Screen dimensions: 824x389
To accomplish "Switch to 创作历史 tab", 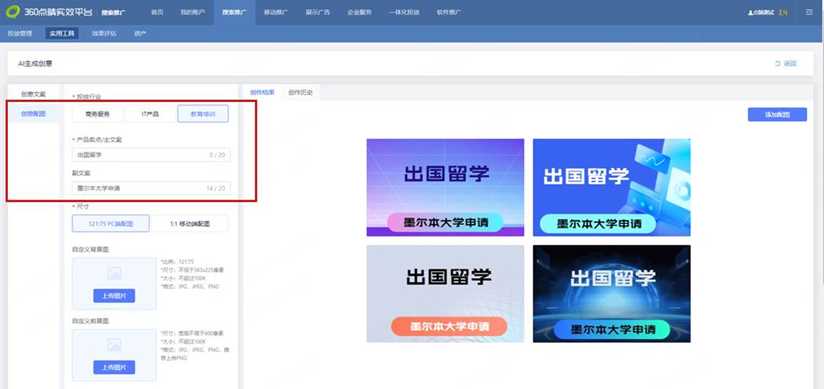I will pyautogui.click(x=300, y=92).
